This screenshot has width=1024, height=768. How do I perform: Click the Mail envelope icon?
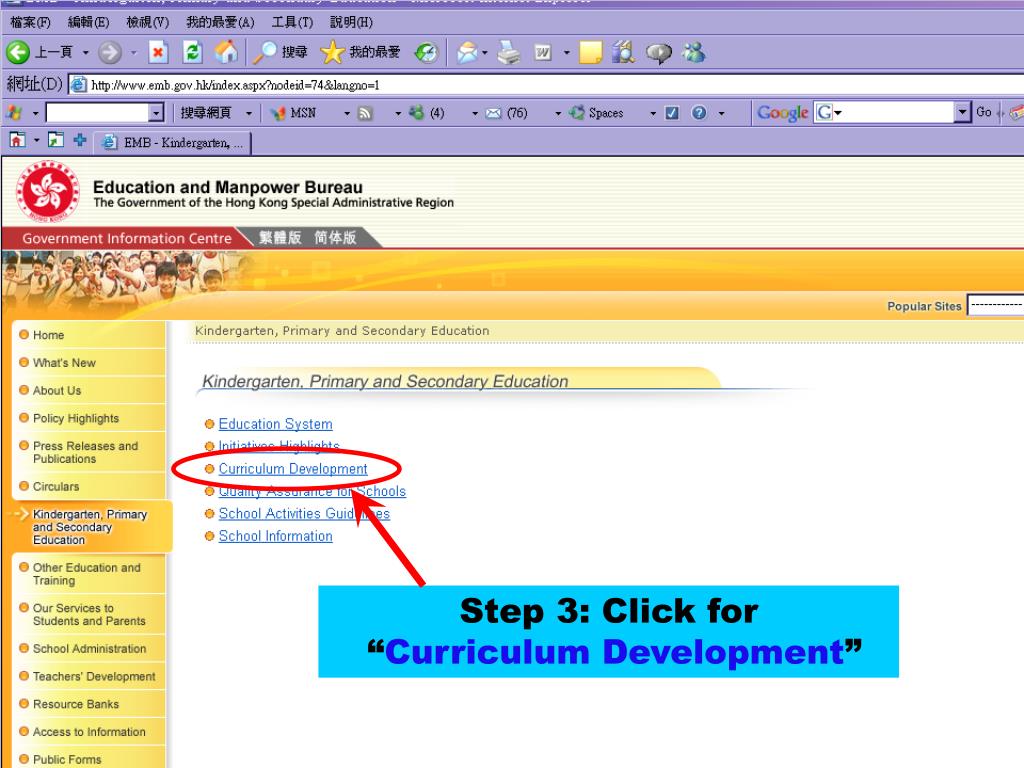coord(468,52)
